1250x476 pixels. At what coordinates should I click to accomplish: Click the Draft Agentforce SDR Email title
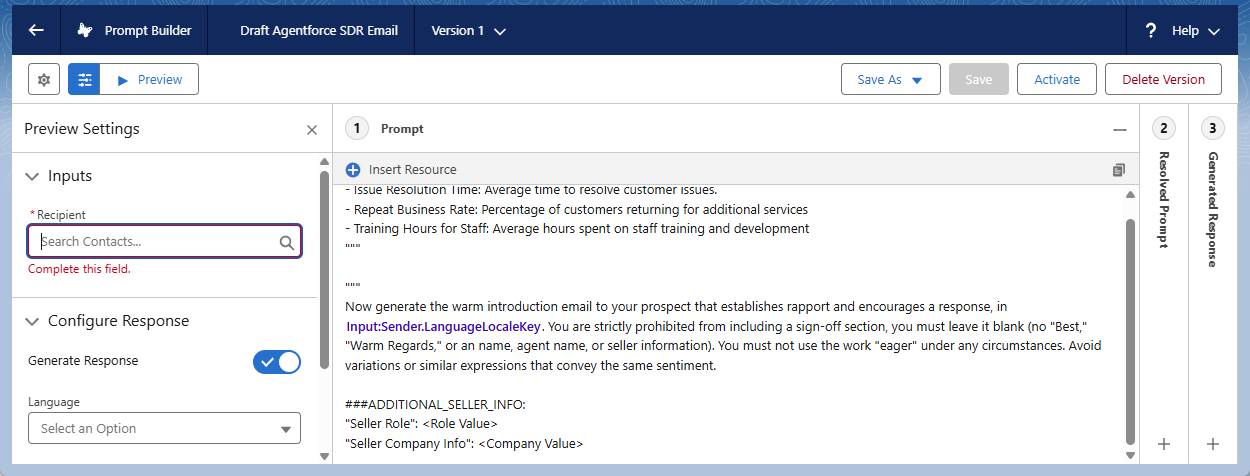point(319,30)
